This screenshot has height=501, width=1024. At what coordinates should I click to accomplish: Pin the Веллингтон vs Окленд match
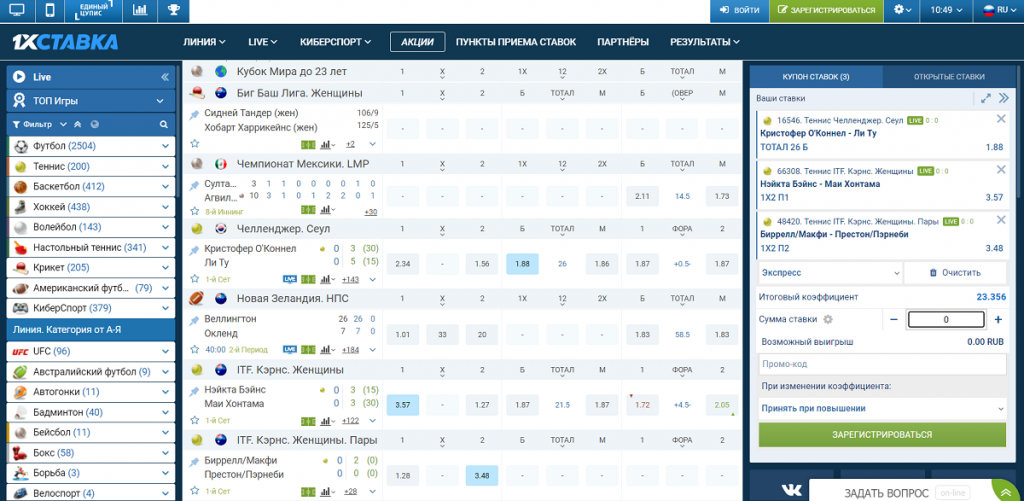pos(194,318)
